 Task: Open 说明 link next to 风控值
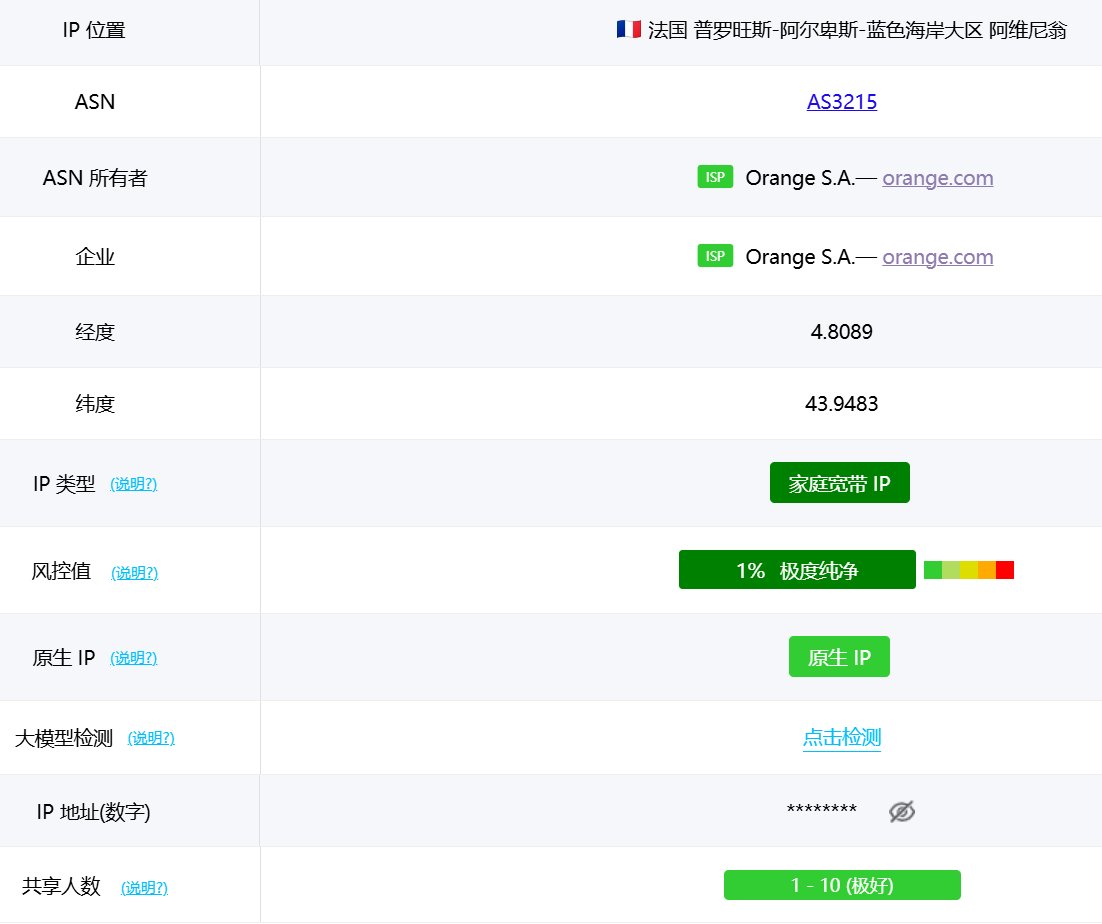point(134,573)
